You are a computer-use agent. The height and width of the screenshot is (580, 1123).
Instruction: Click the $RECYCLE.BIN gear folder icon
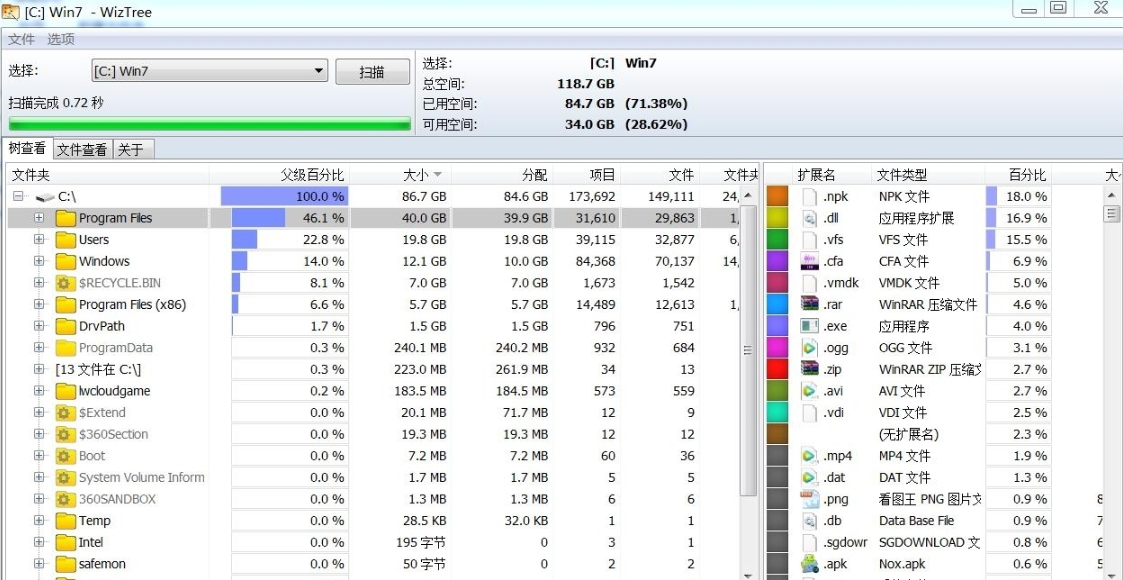coord(66,283)
